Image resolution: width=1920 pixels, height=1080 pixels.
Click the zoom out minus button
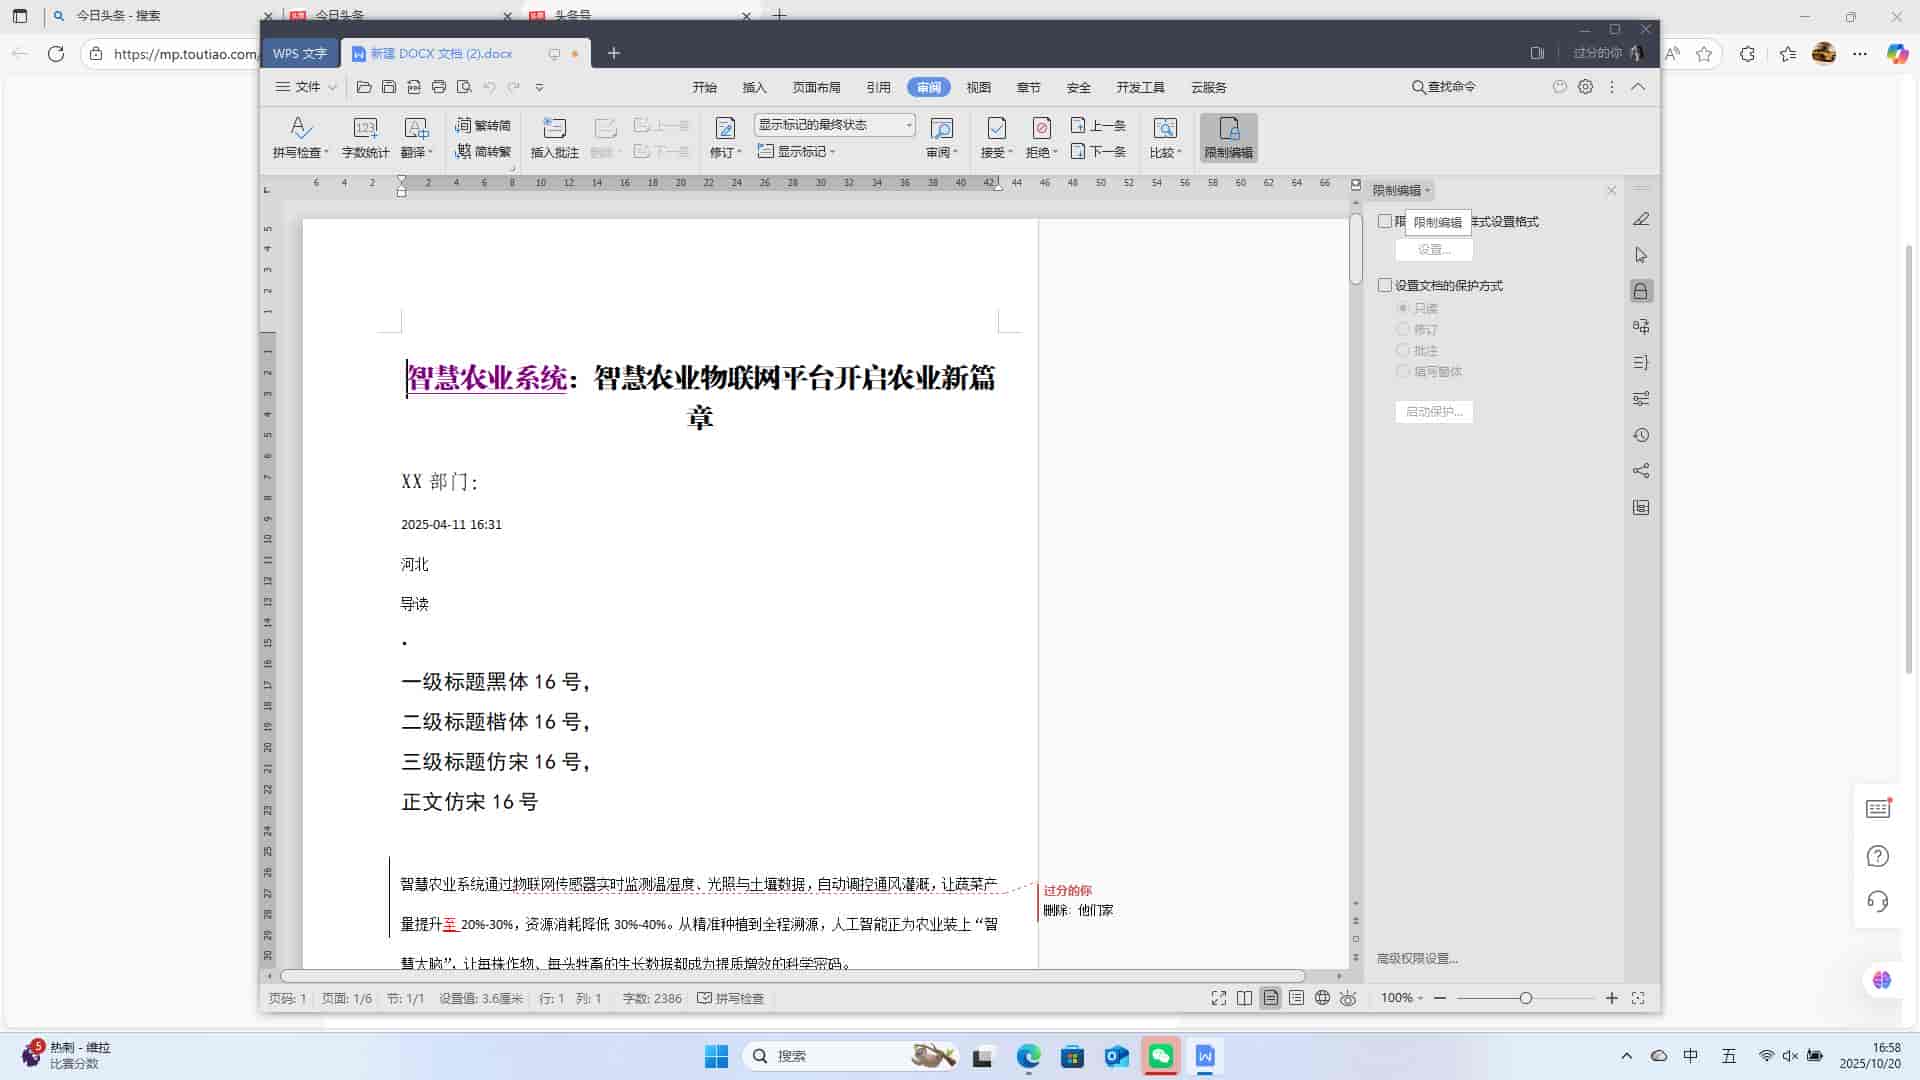(x=1440, y=998)
